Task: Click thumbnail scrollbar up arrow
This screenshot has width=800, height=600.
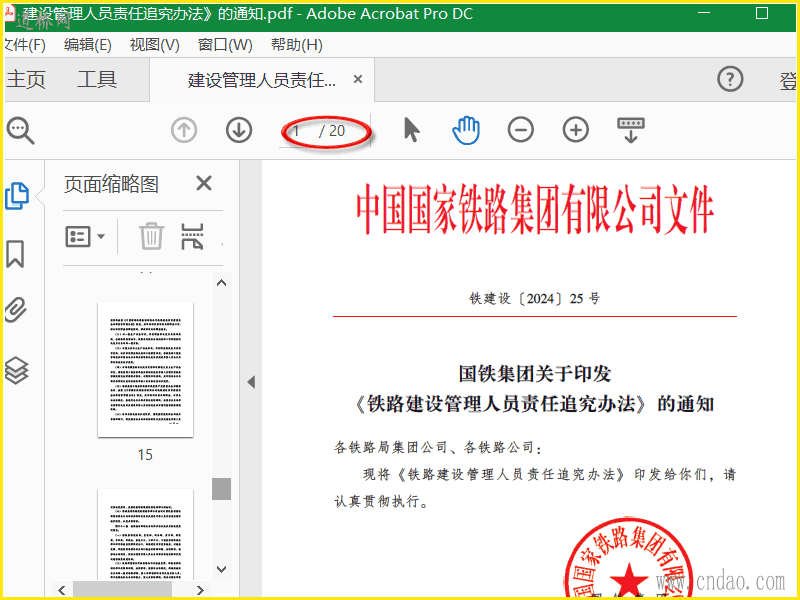Action: coord(221,283)
